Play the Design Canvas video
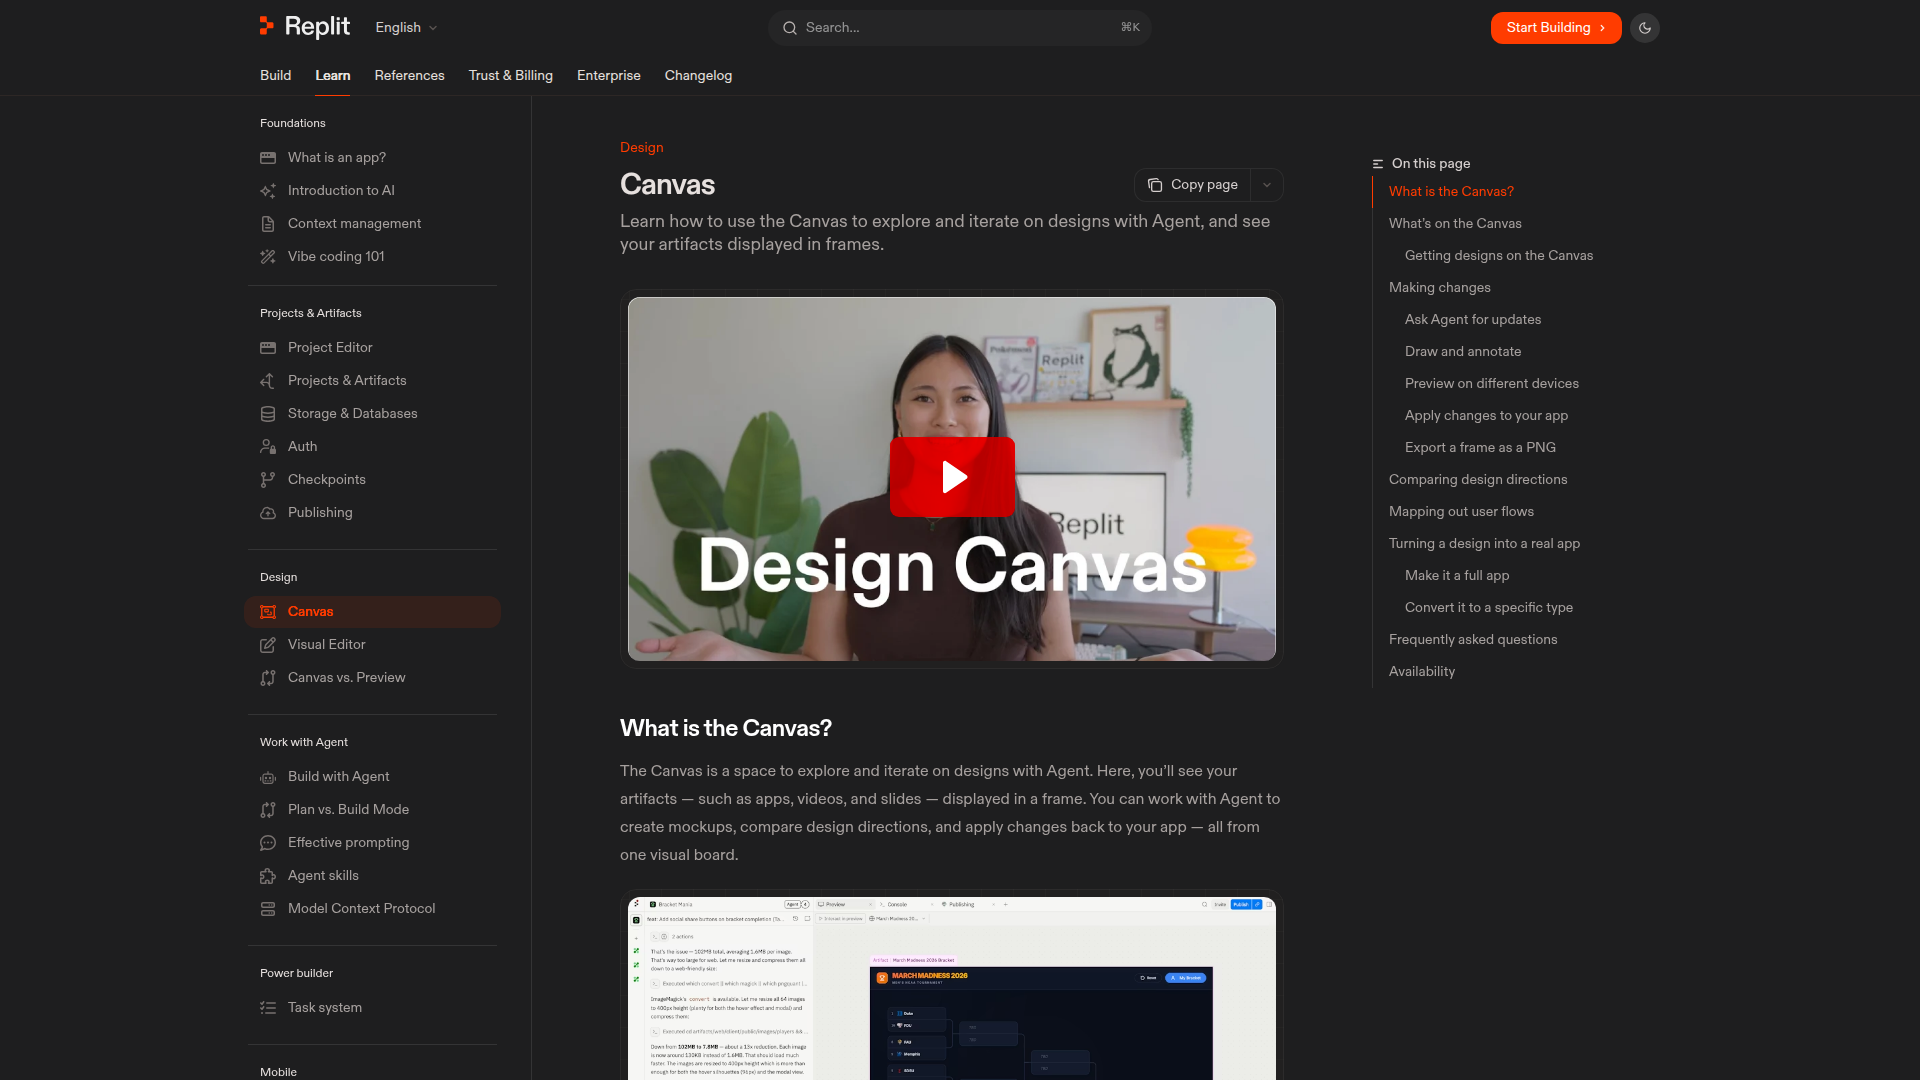This screenshot has height=1080, width=1920. point(952,477)
